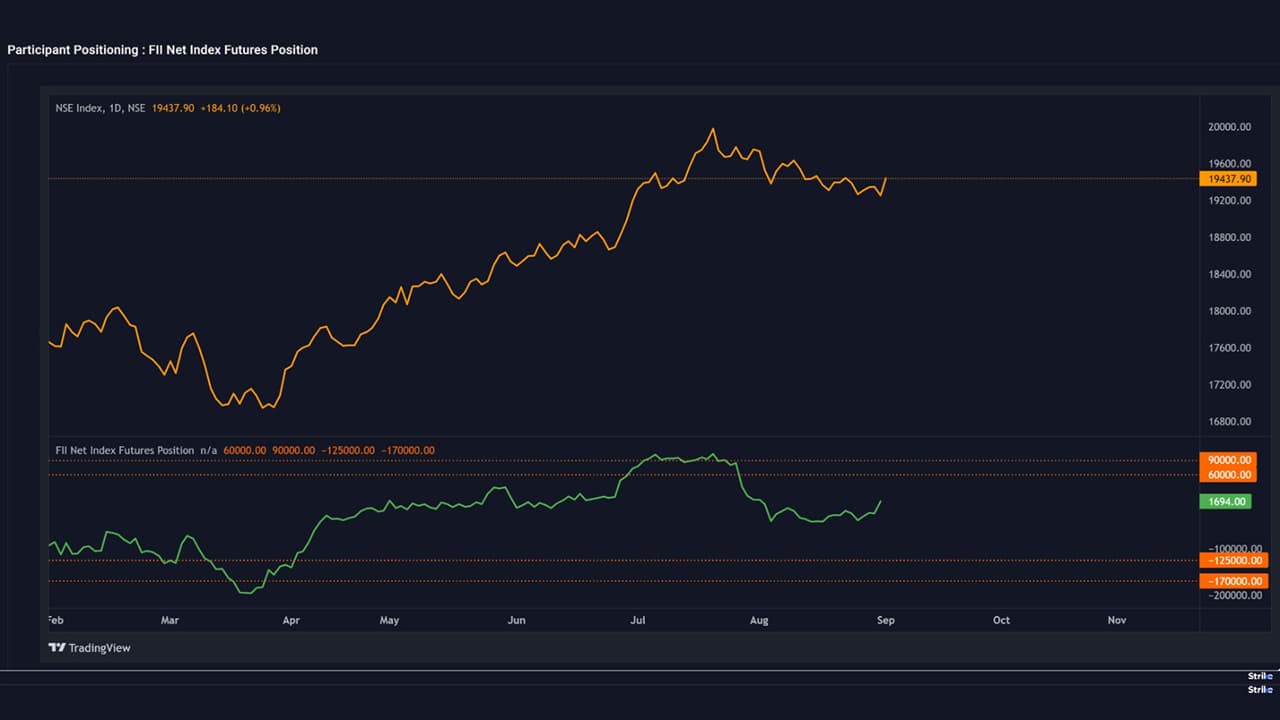Click the -200000.00 indicator scale tick
This screenshot has height=720, width=1280.
1231,596
